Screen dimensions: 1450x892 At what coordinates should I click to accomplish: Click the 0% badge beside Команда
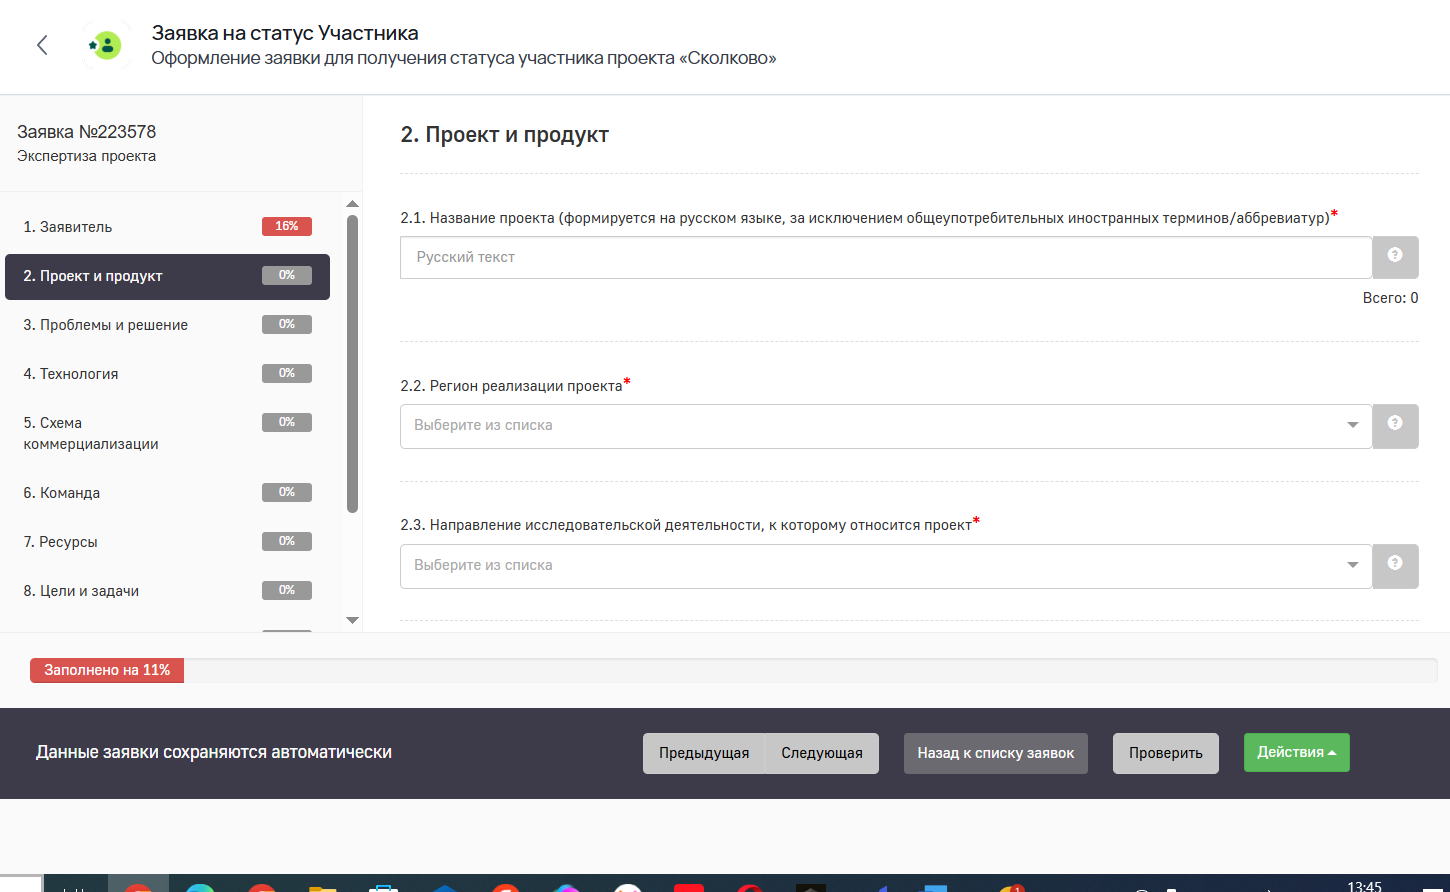[287, 492]
